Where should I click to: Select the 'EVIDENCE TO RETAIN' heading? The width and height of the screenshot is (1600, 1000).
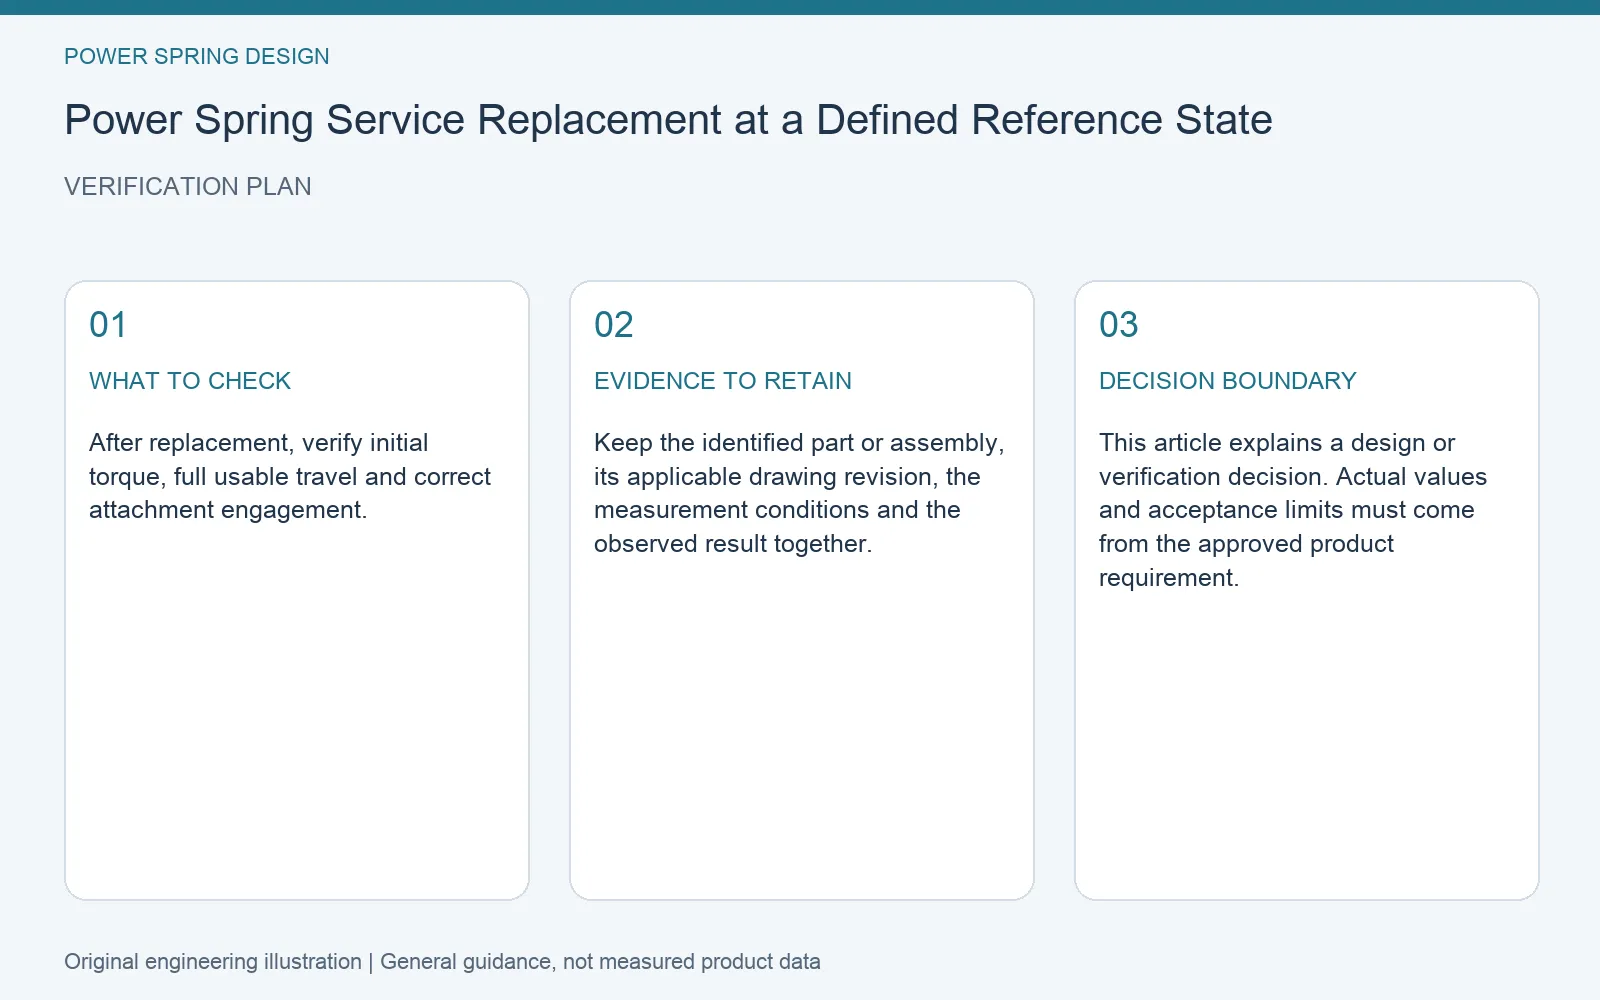[723, 381]
